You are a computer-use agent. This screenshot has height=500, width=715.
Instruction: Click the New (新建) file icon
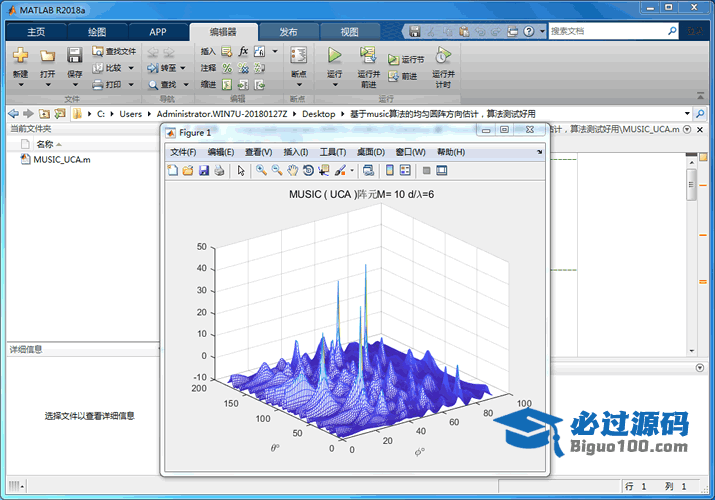pyautogui.click(x=20, y=55)
